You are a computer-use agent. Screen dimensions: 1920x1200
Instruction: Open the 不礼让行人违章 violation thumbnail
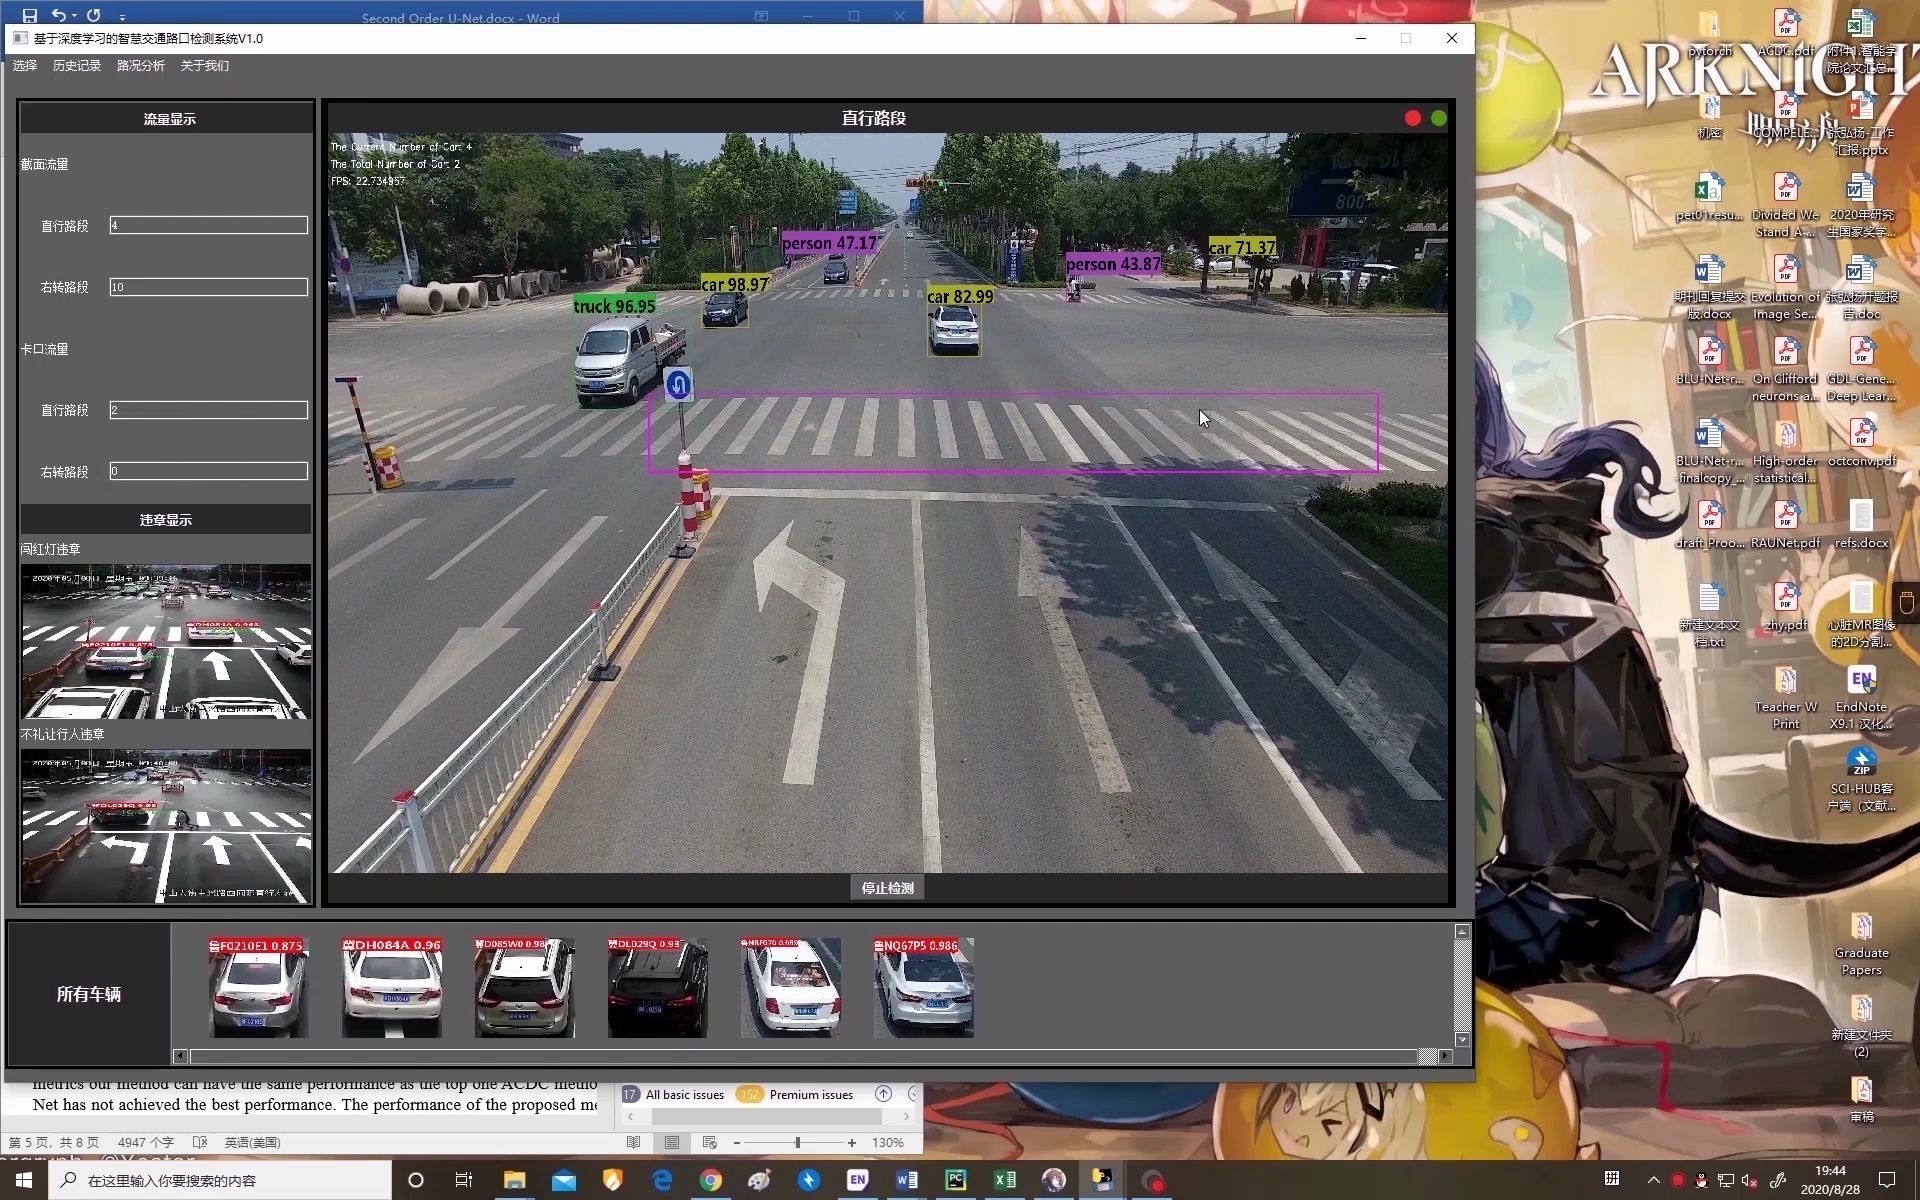pos(166,826)
